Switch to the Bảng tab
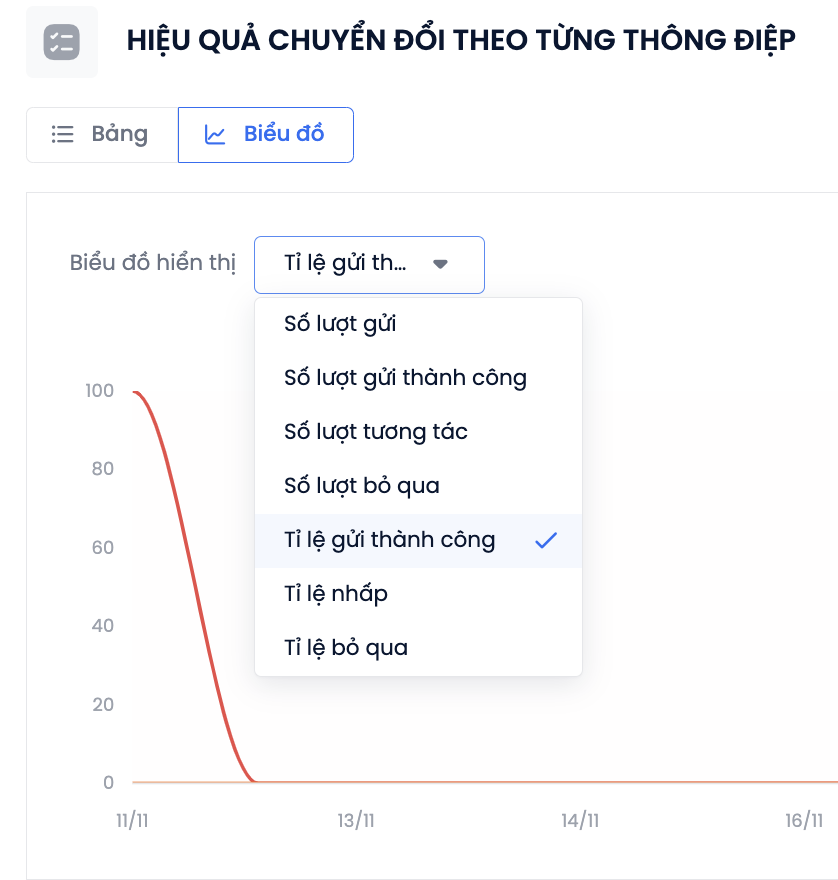The image size is (838, 880). coord(102,135)
